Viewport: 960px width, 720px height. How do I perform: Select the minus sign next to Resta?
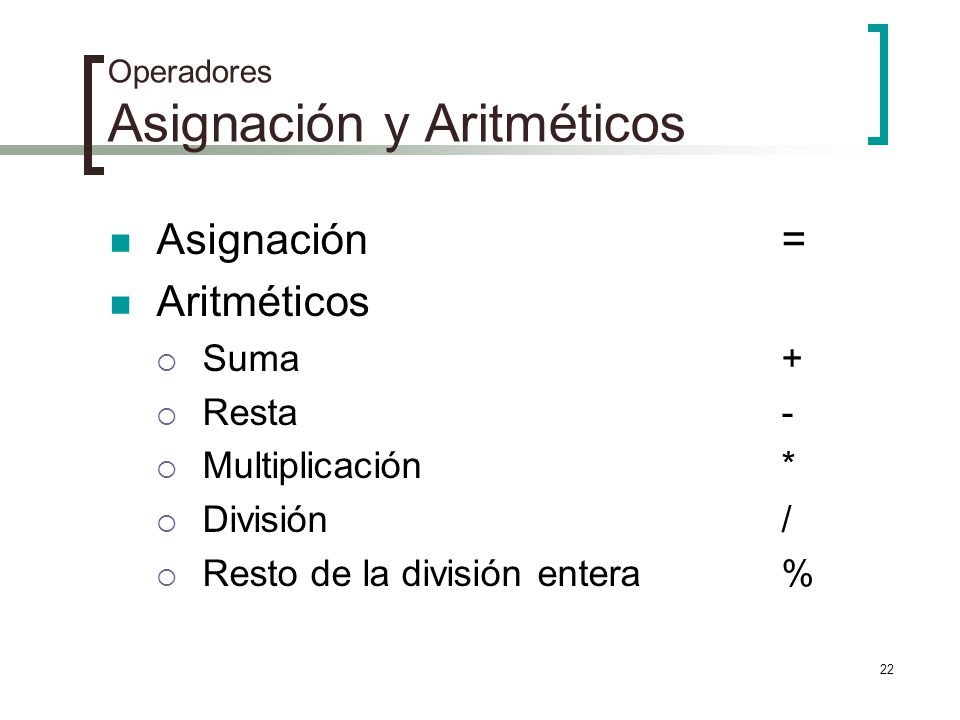(788, 416)
